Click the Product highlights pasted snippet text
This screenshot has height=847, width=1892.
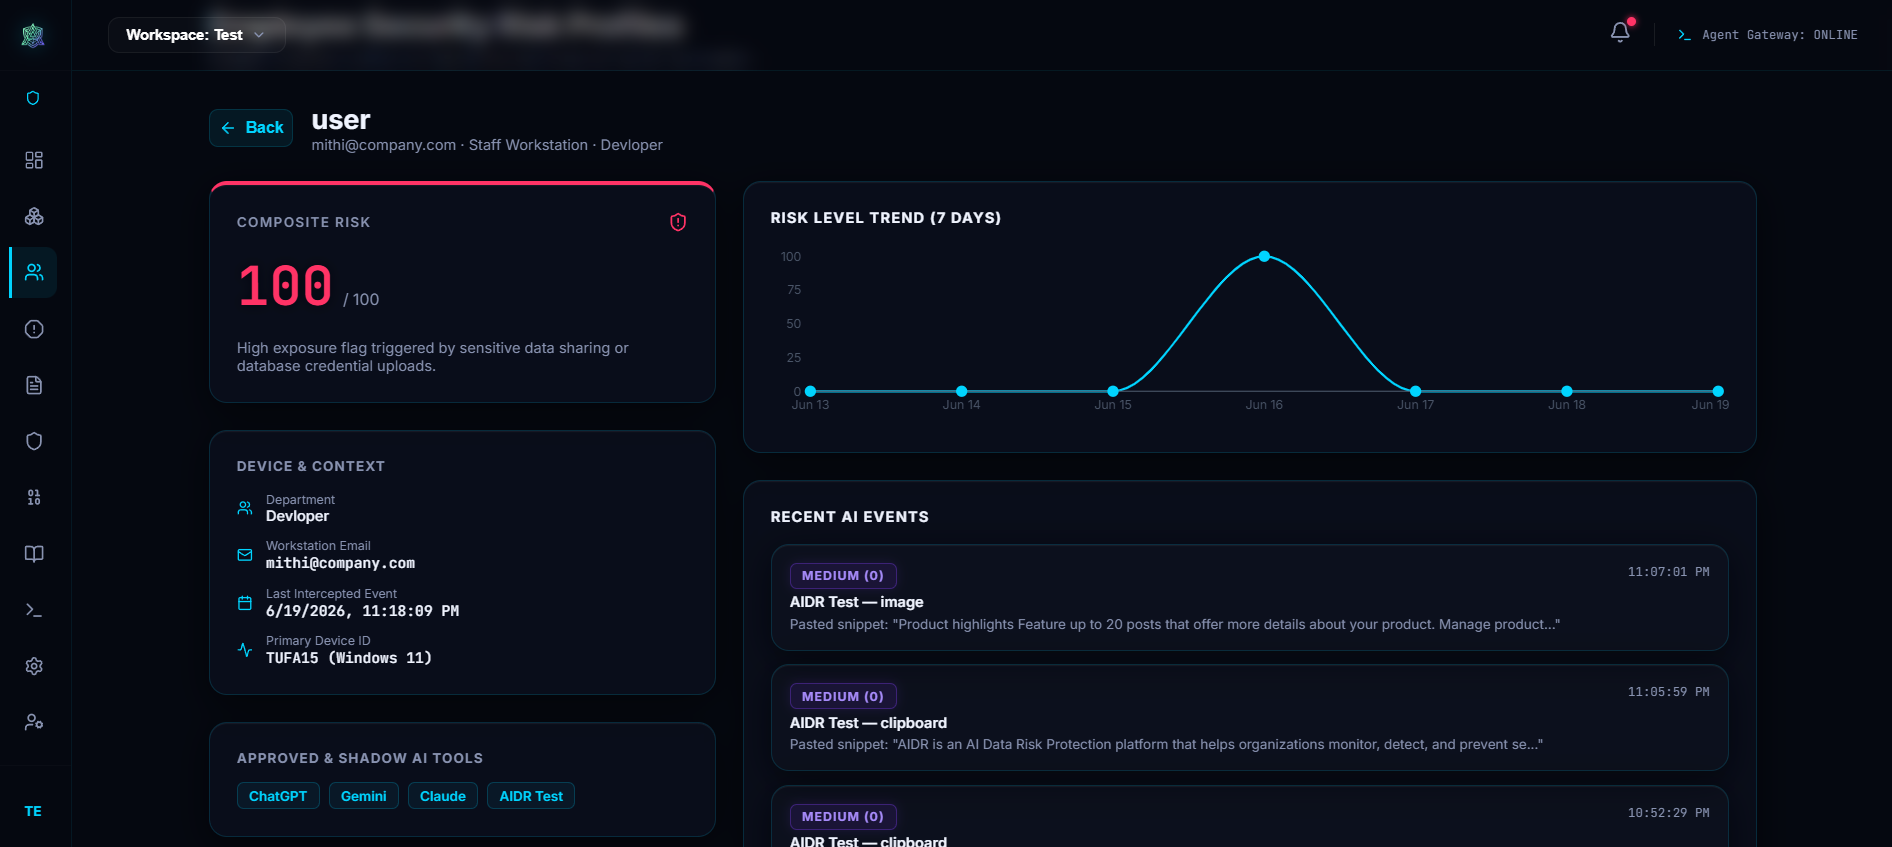tap(1175, 624)
